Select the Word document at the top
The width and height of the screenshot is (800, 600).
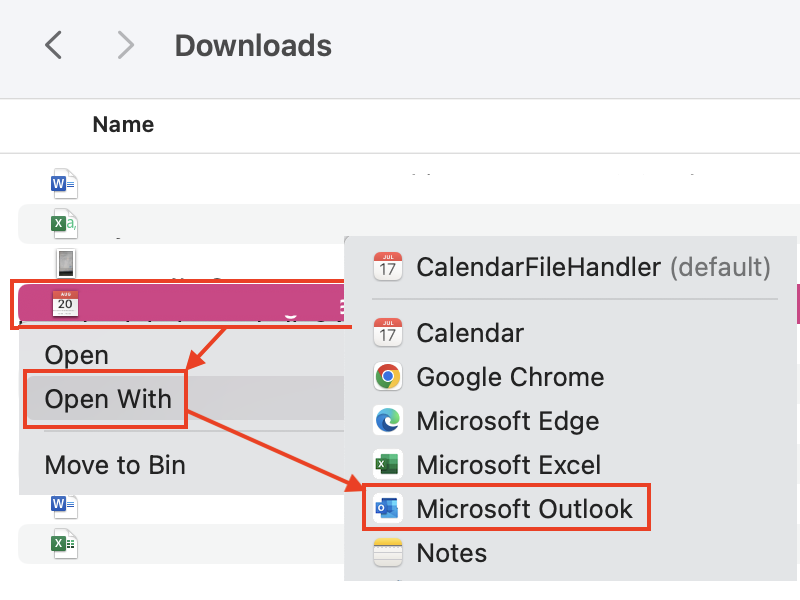click(x=64, y=184)
